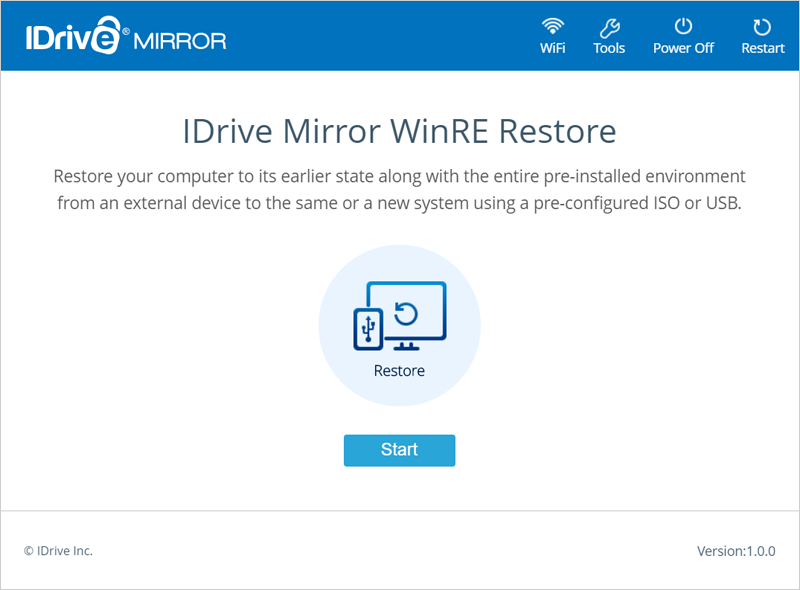Click the Restore caption under the icon
Screen dimensions: 800x590
tap(399, 371)
